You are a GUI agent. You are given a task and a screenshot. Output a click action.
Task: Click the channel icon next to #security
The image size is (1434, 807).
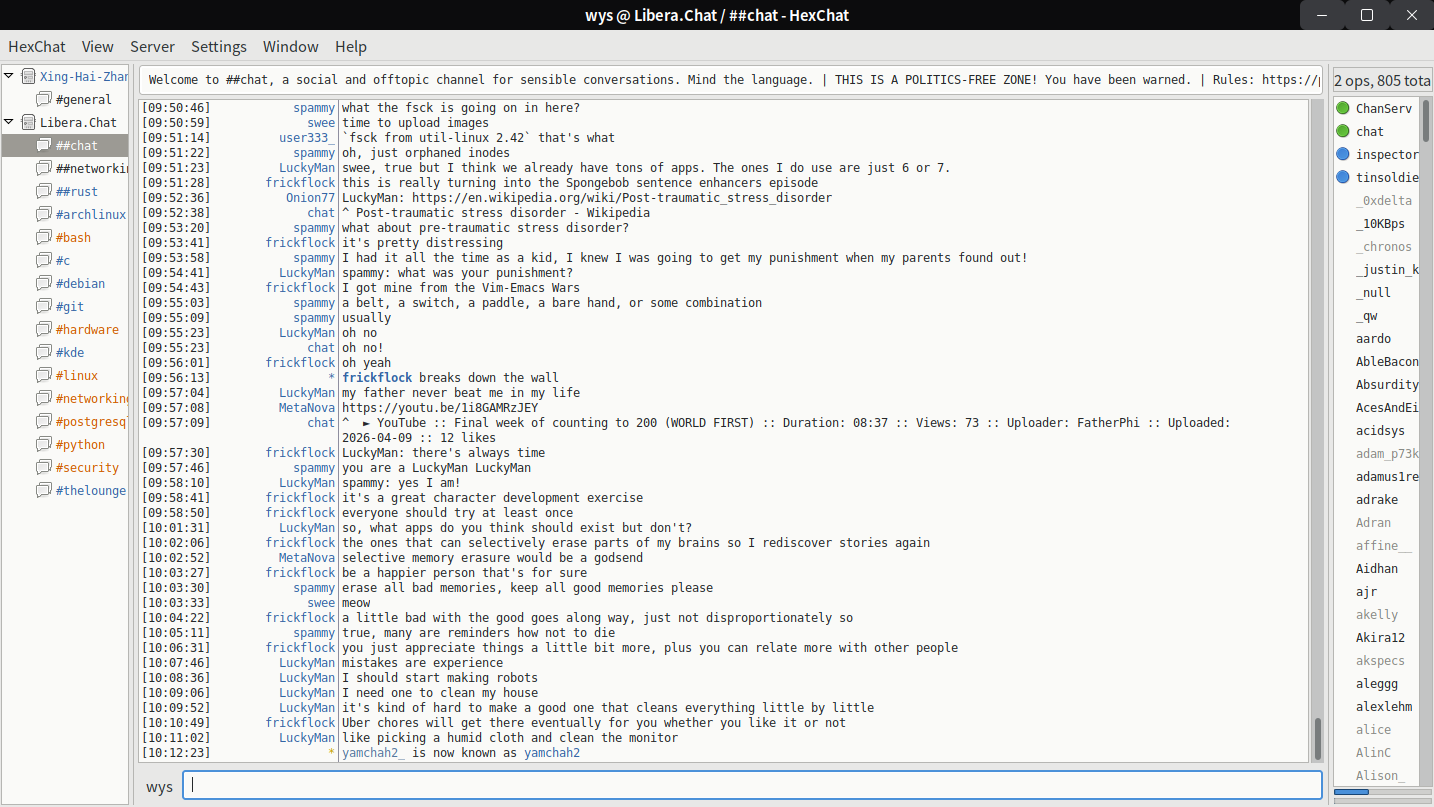pyautogui.click(x=43, y=467)
